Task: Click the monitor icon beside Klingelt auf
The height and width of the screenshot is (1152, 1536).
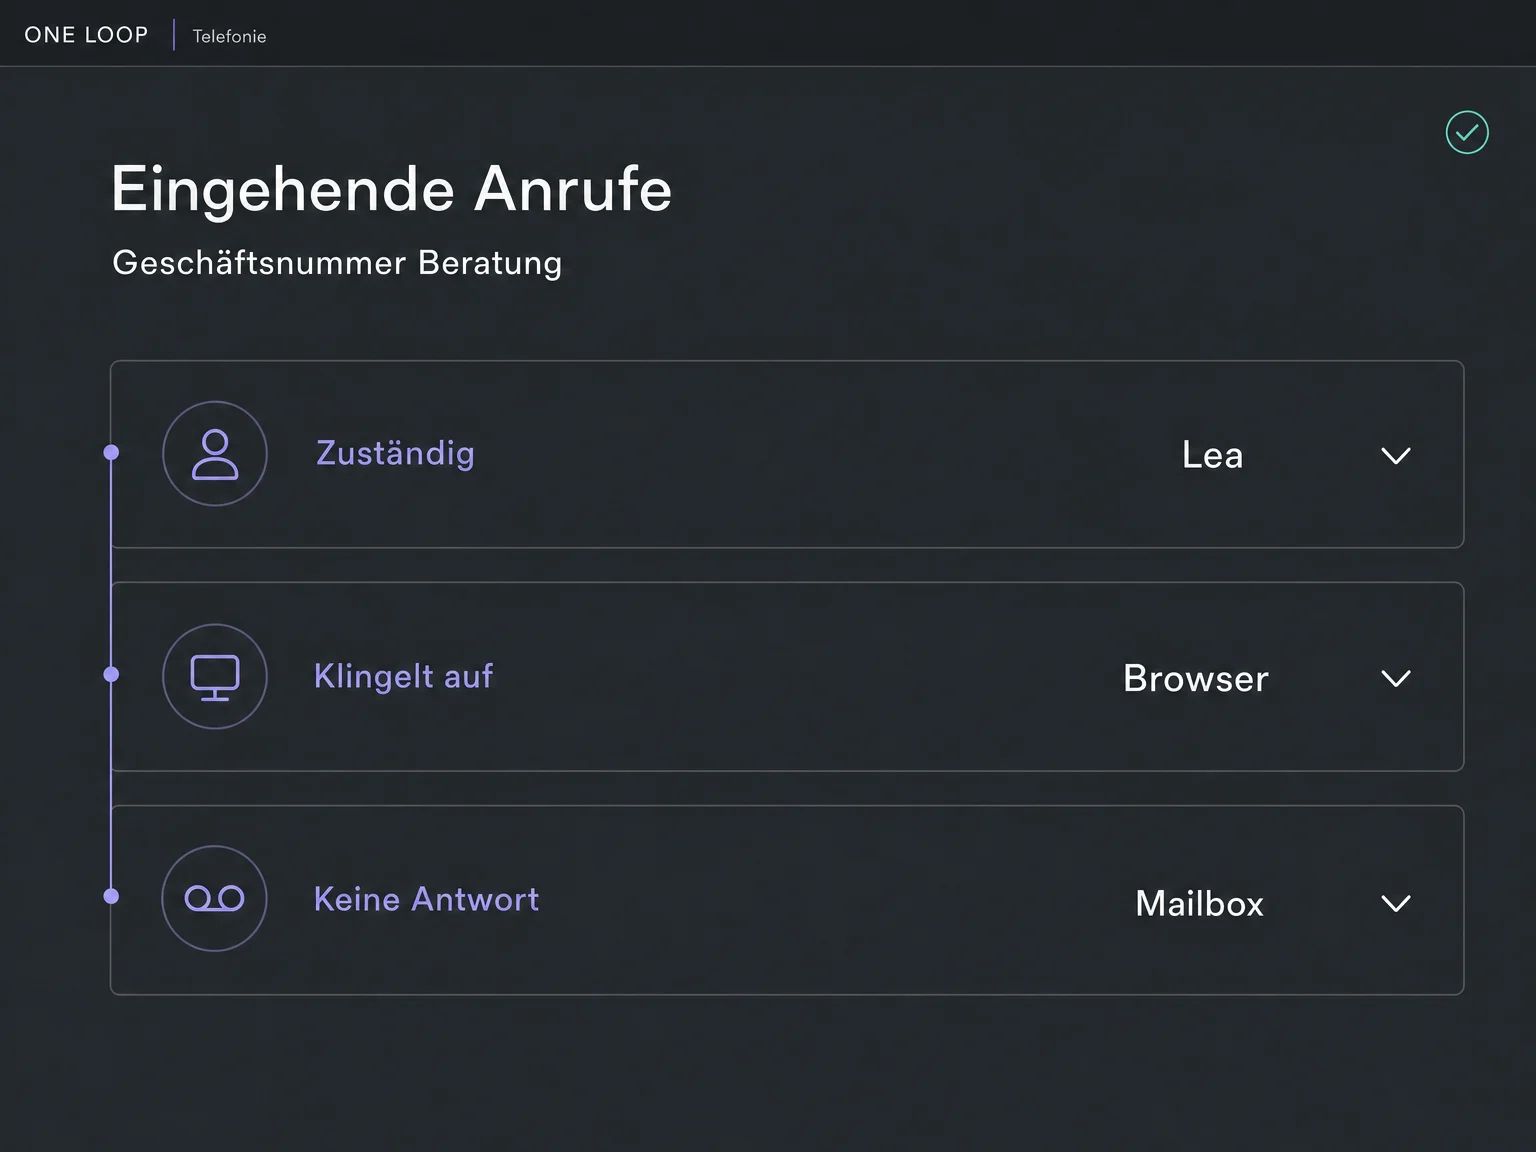Action: [215, 677]
